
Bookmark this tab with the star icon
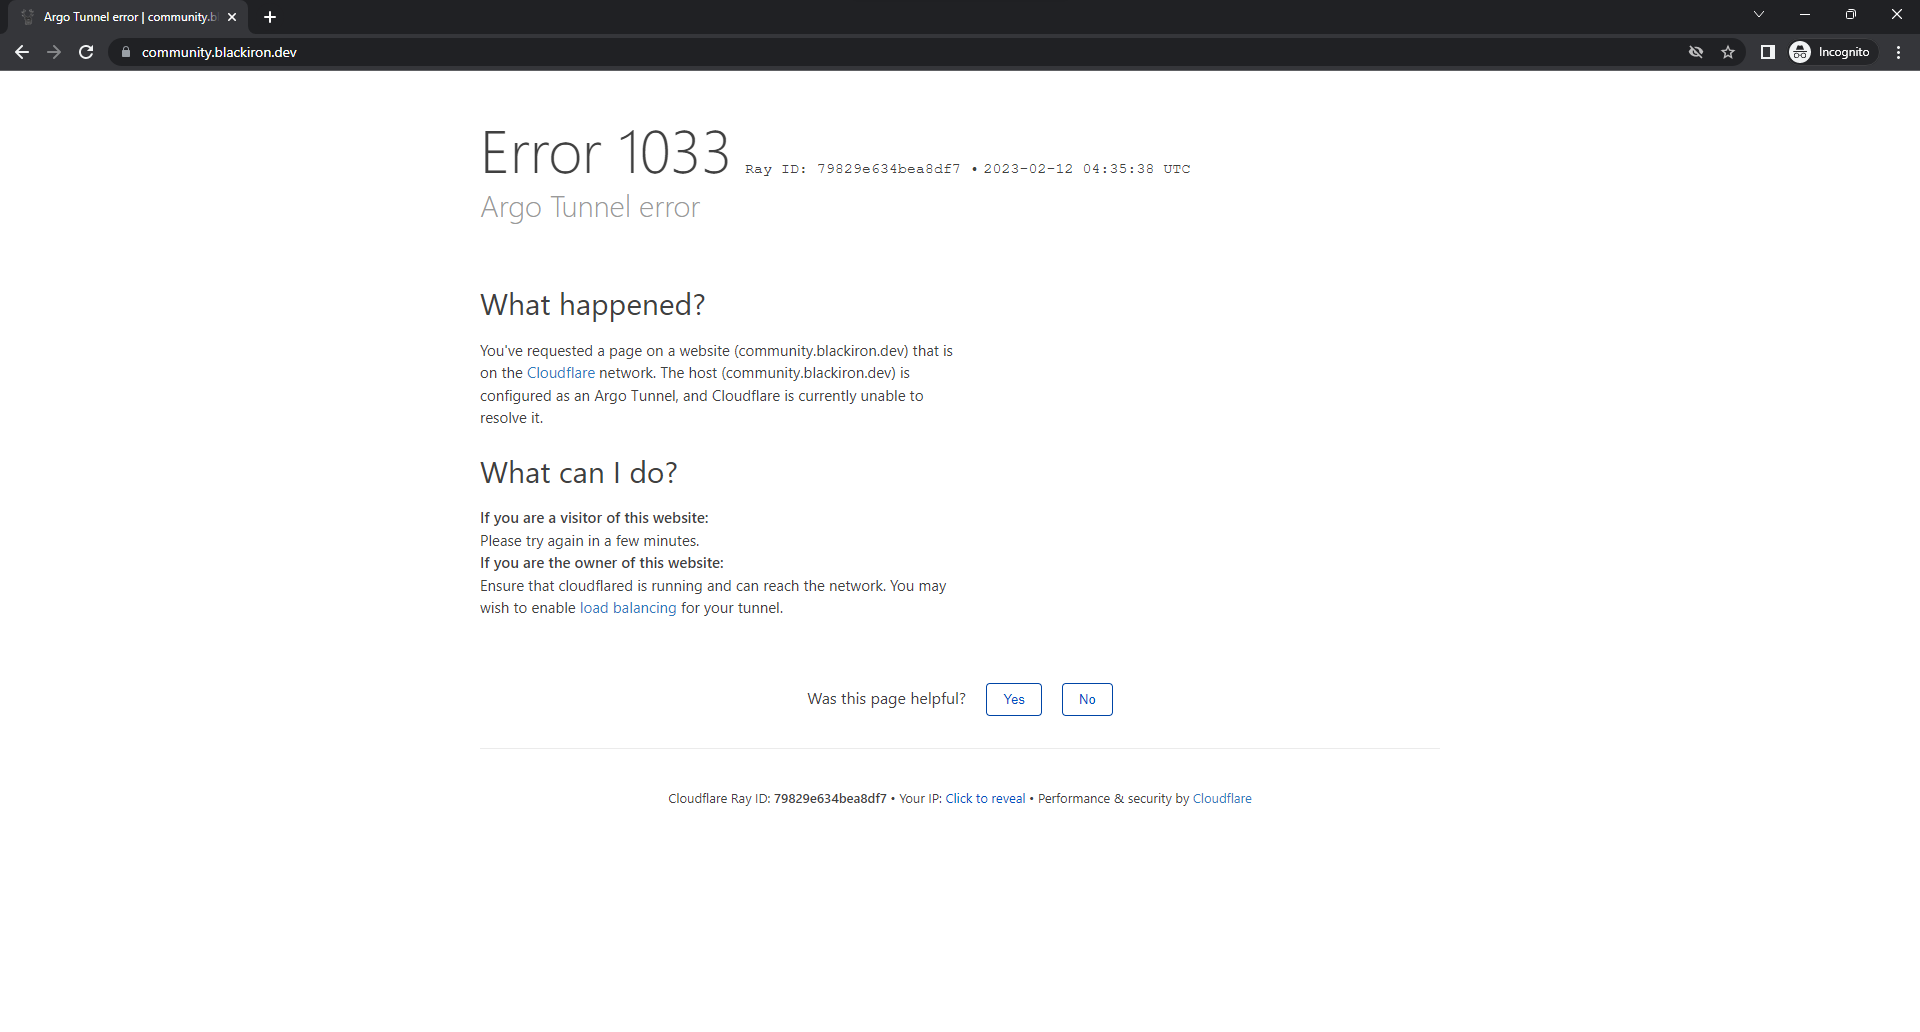tap(1728, 52)
